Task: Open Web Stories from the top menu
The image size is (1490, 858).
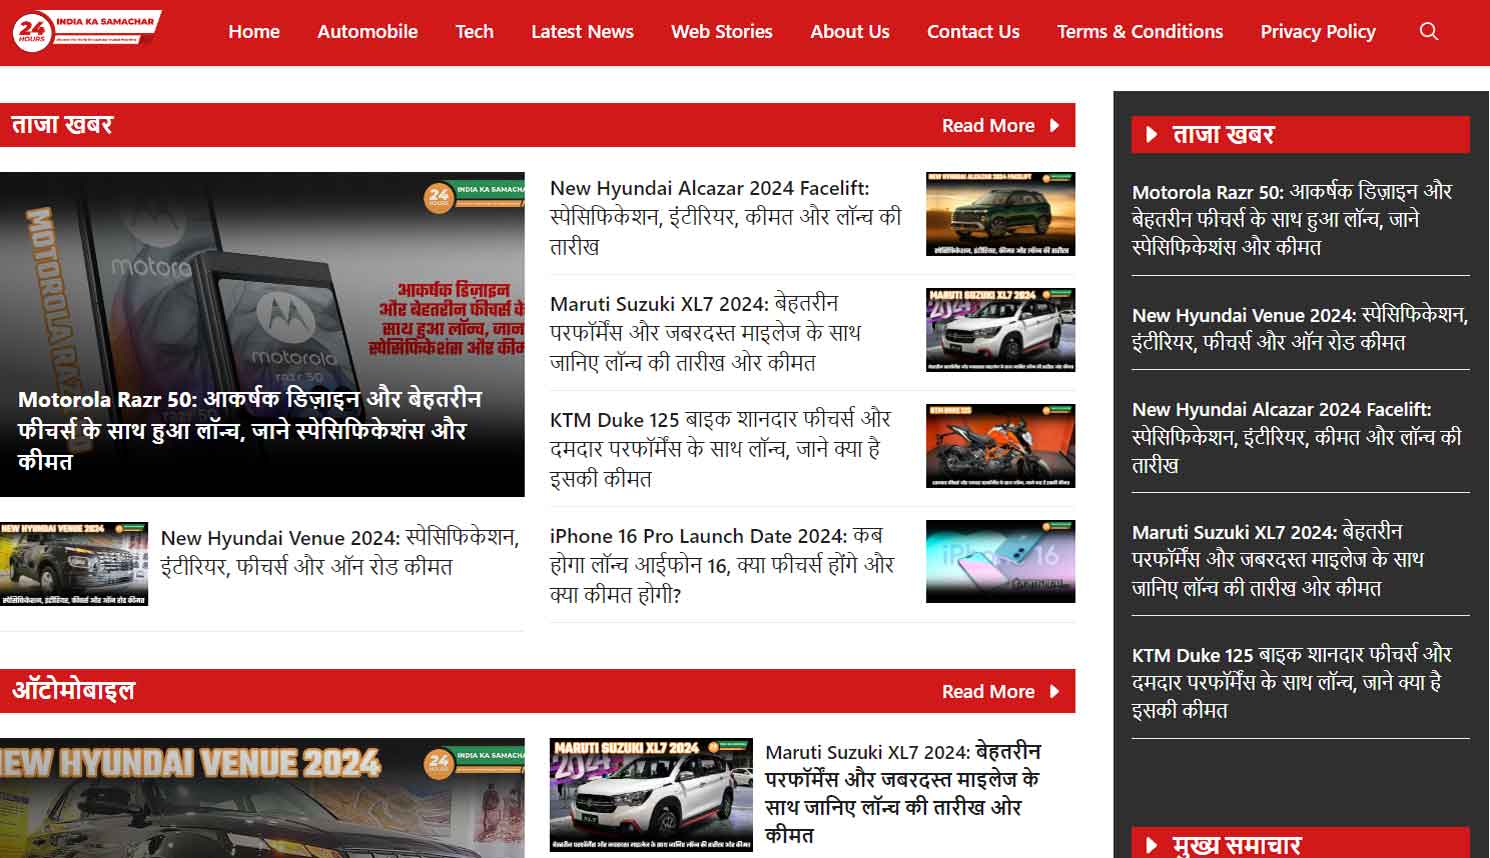Action: [x=721, y=31]
